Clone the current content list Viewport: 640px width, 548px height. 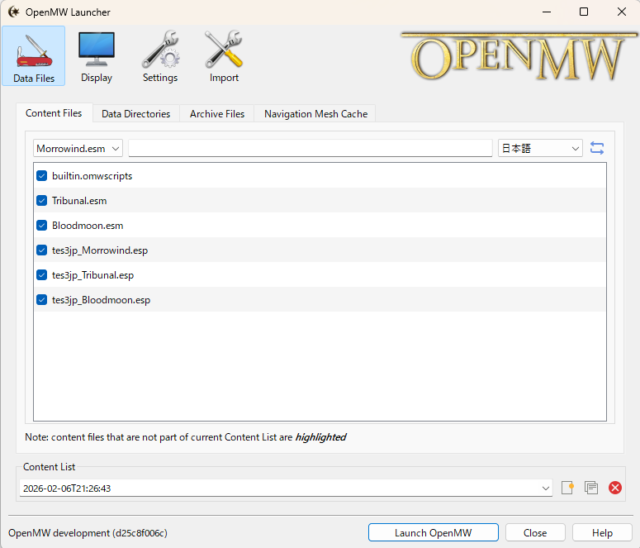[591, 487]
